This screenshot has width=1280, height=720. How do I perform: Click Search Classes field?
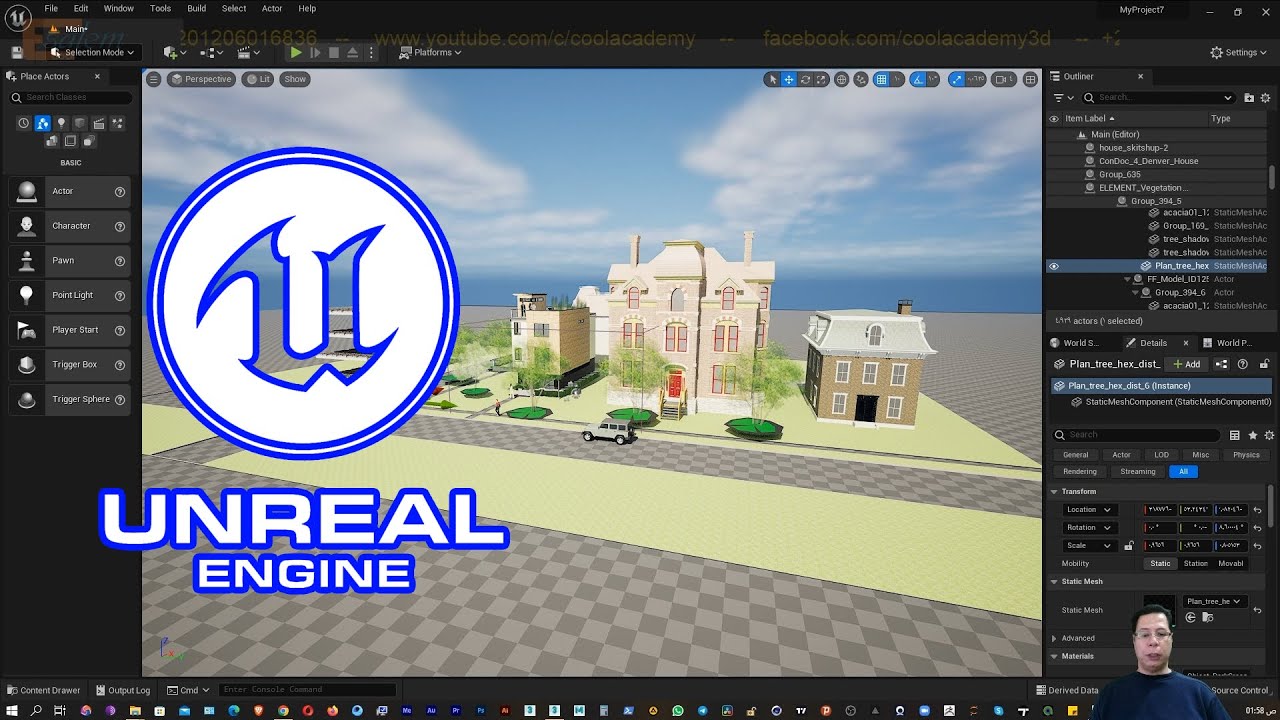pos(71,97)
